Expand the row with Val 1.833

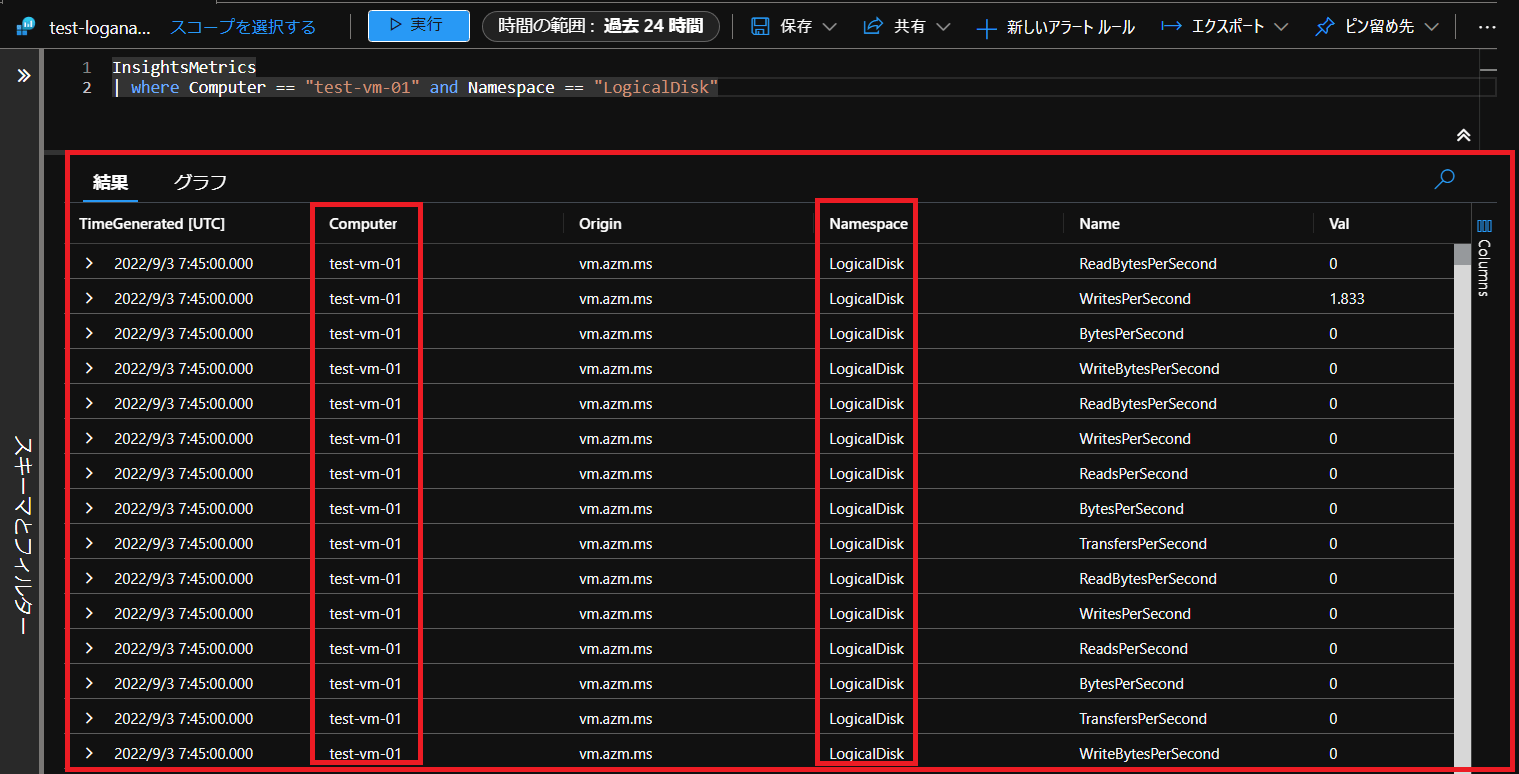89,298
